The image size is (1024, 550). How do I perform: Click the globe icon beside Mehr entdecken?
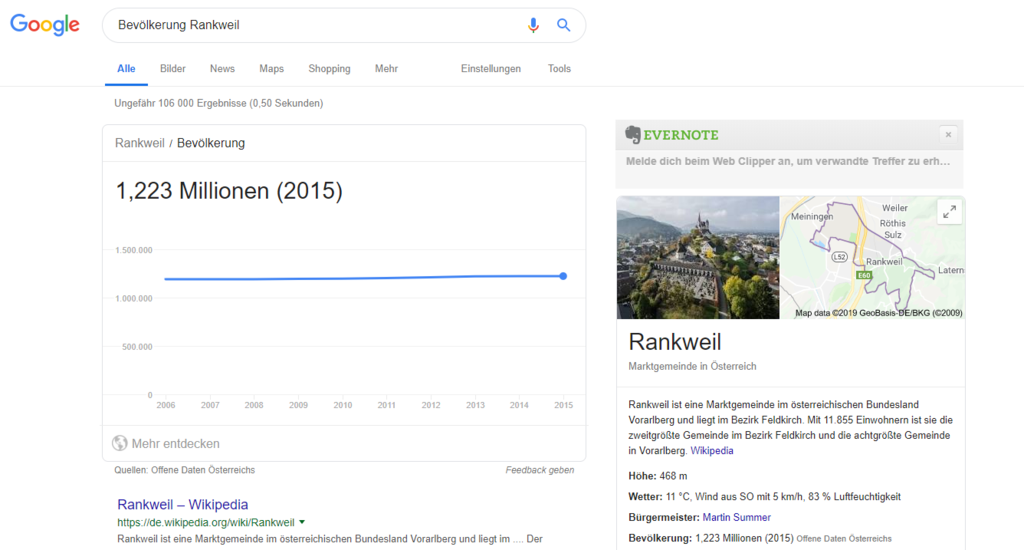(120, 443)
